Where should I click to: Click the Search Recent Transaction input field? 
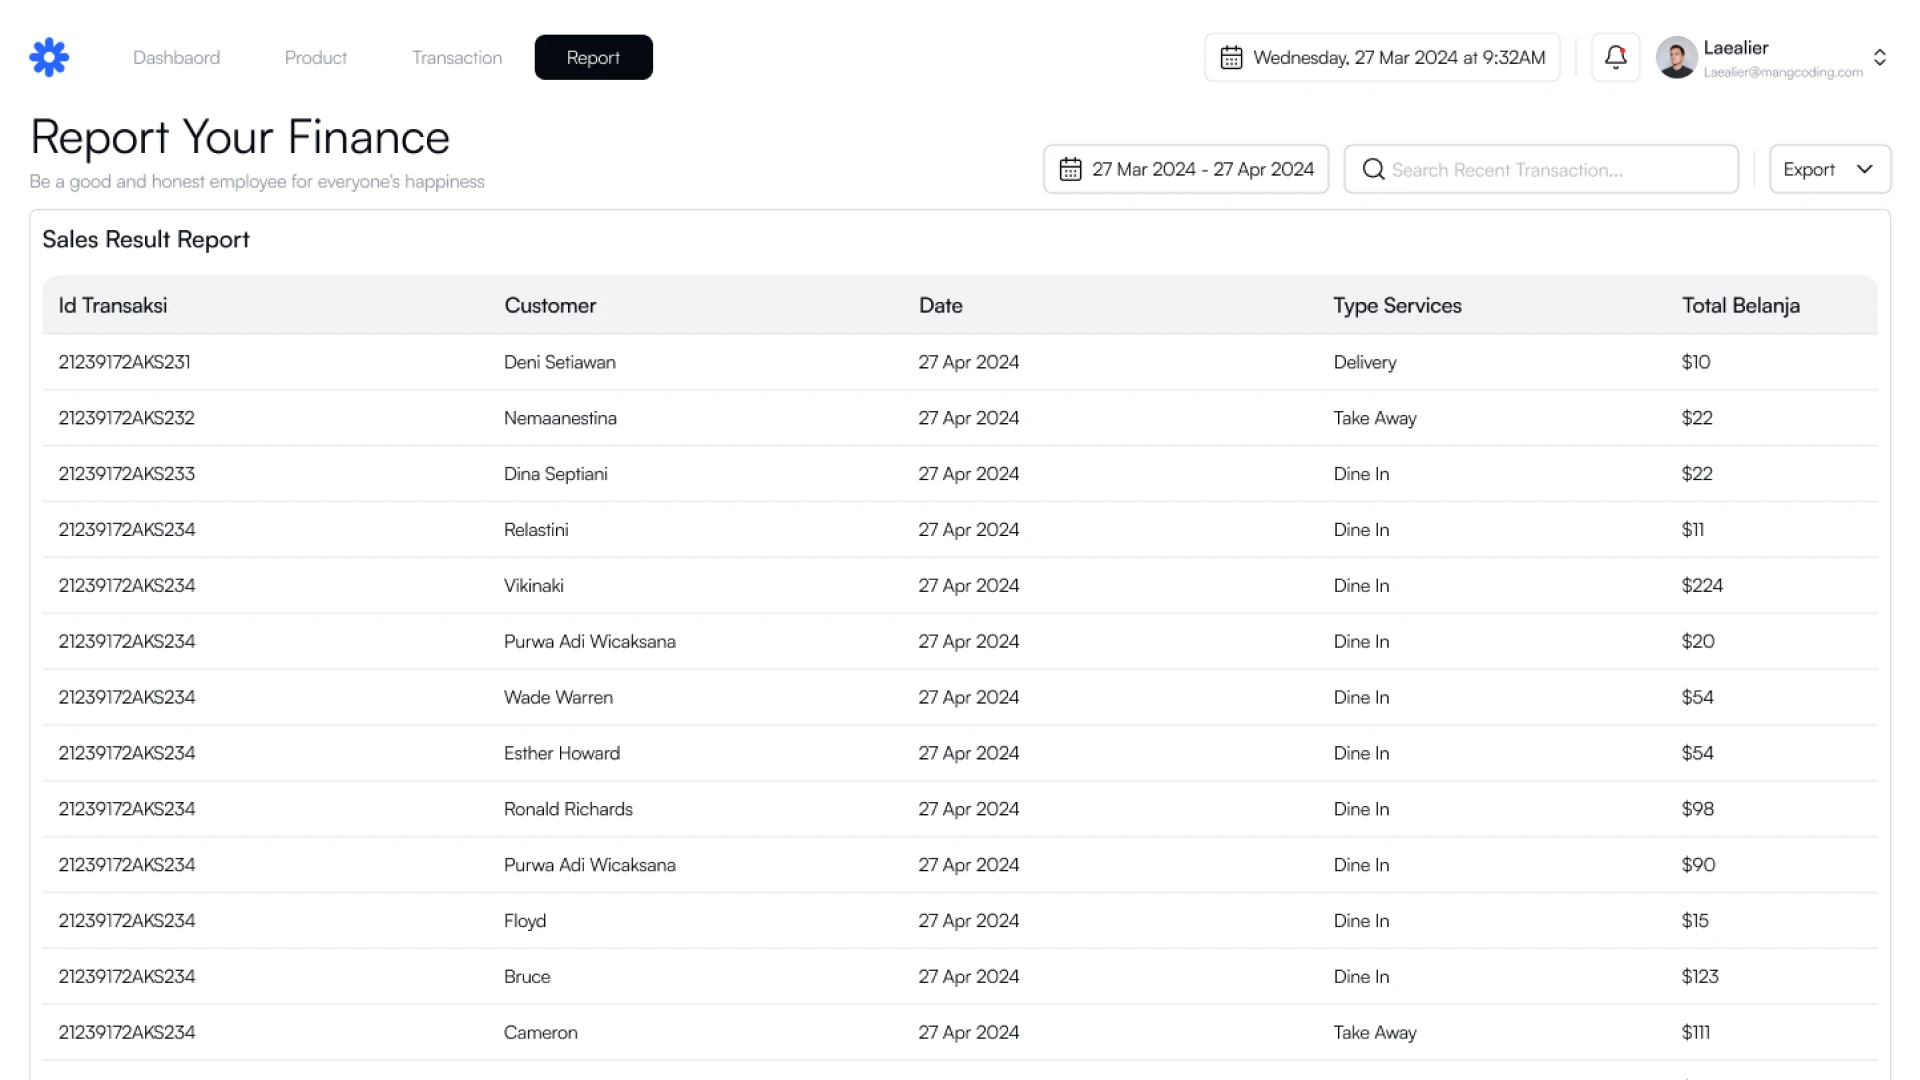coord(1540,169)
